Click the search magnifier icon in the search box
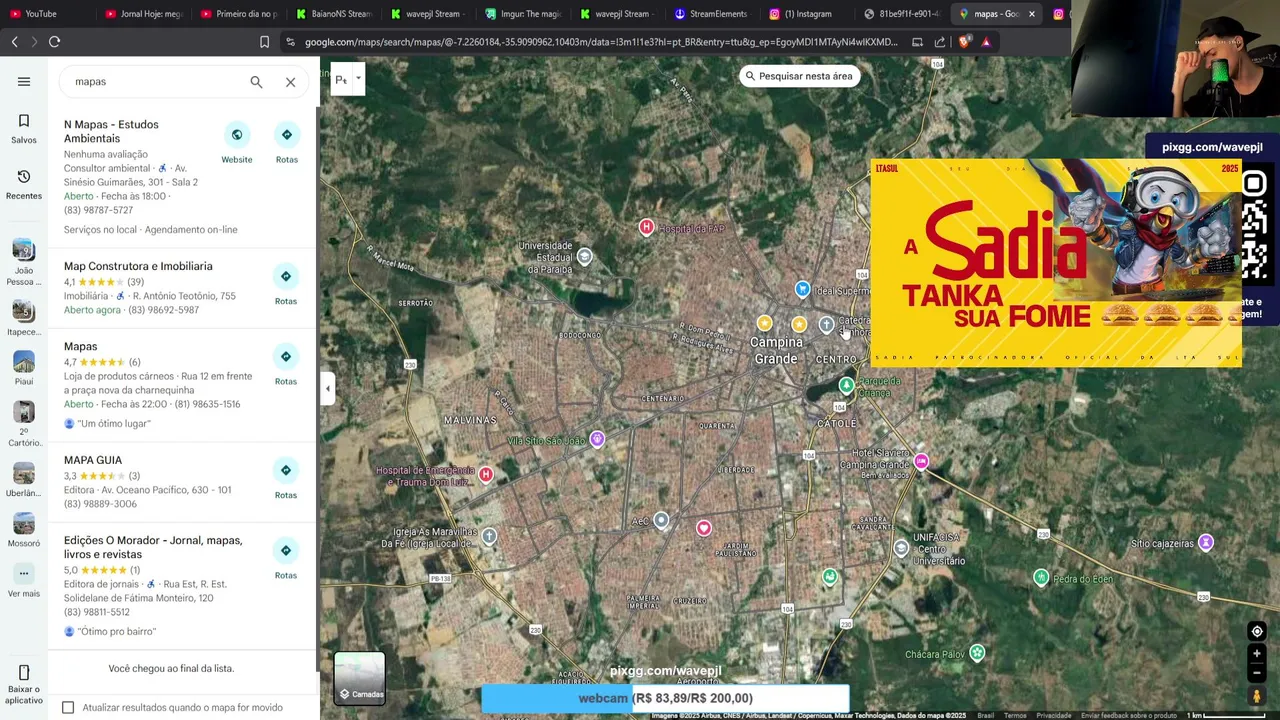This screenshot has height=720, width=1280. click(256, 82)
